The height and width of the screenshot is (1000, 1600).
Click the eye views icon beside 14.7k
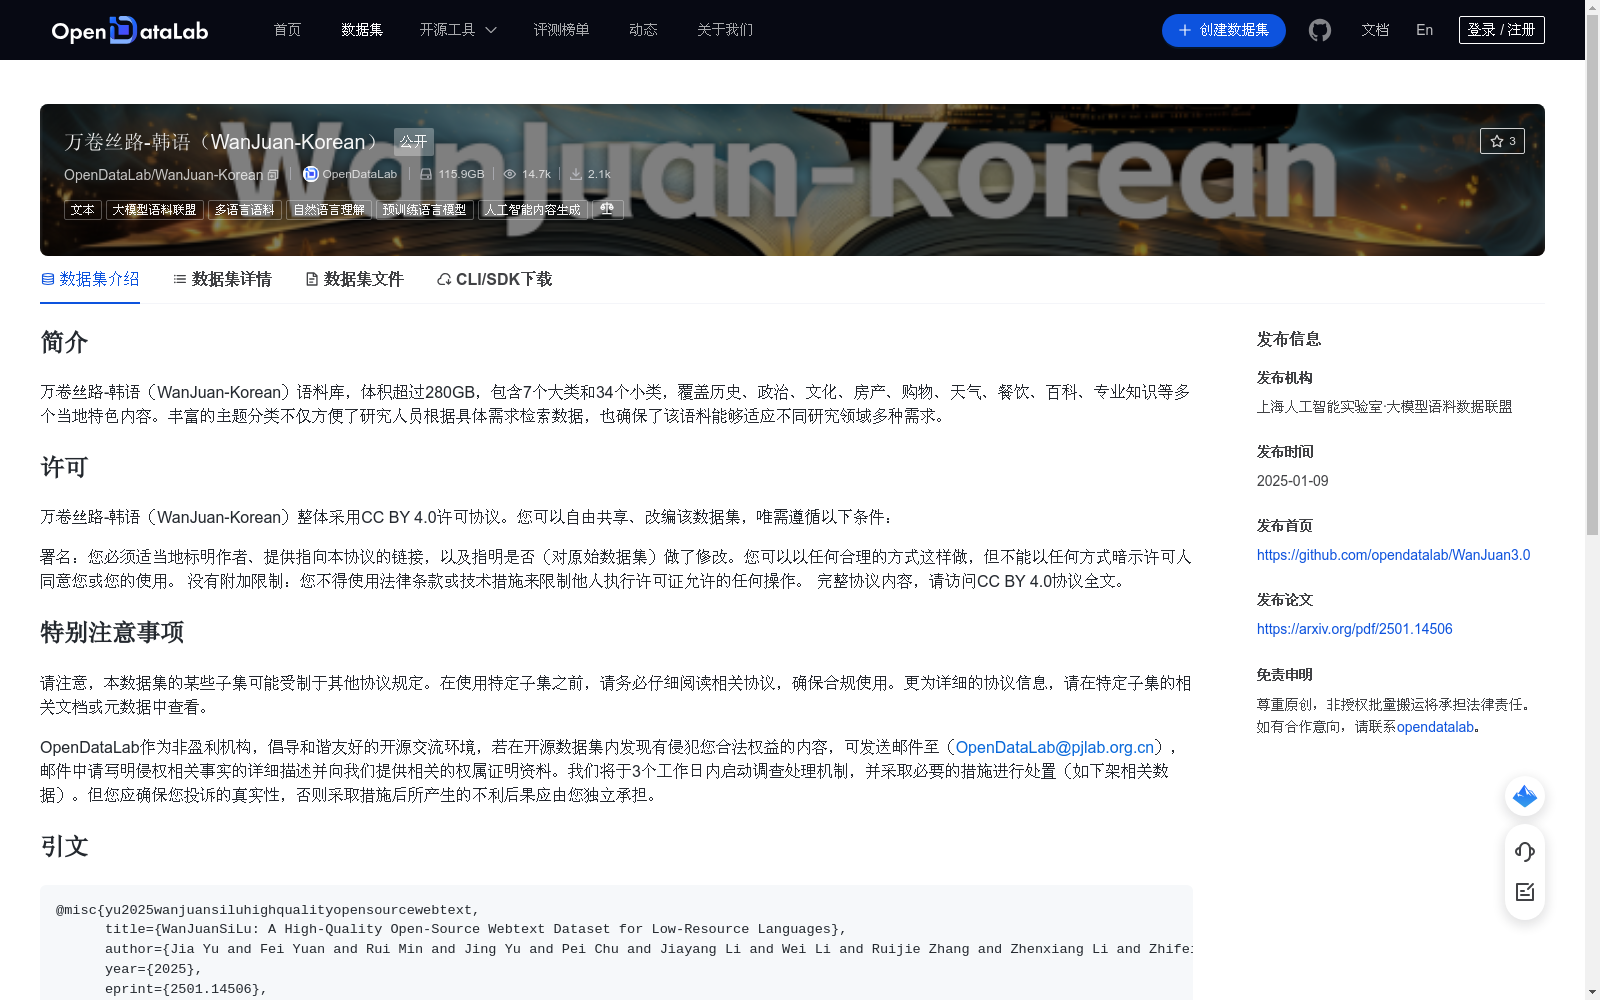pos(510,174)
